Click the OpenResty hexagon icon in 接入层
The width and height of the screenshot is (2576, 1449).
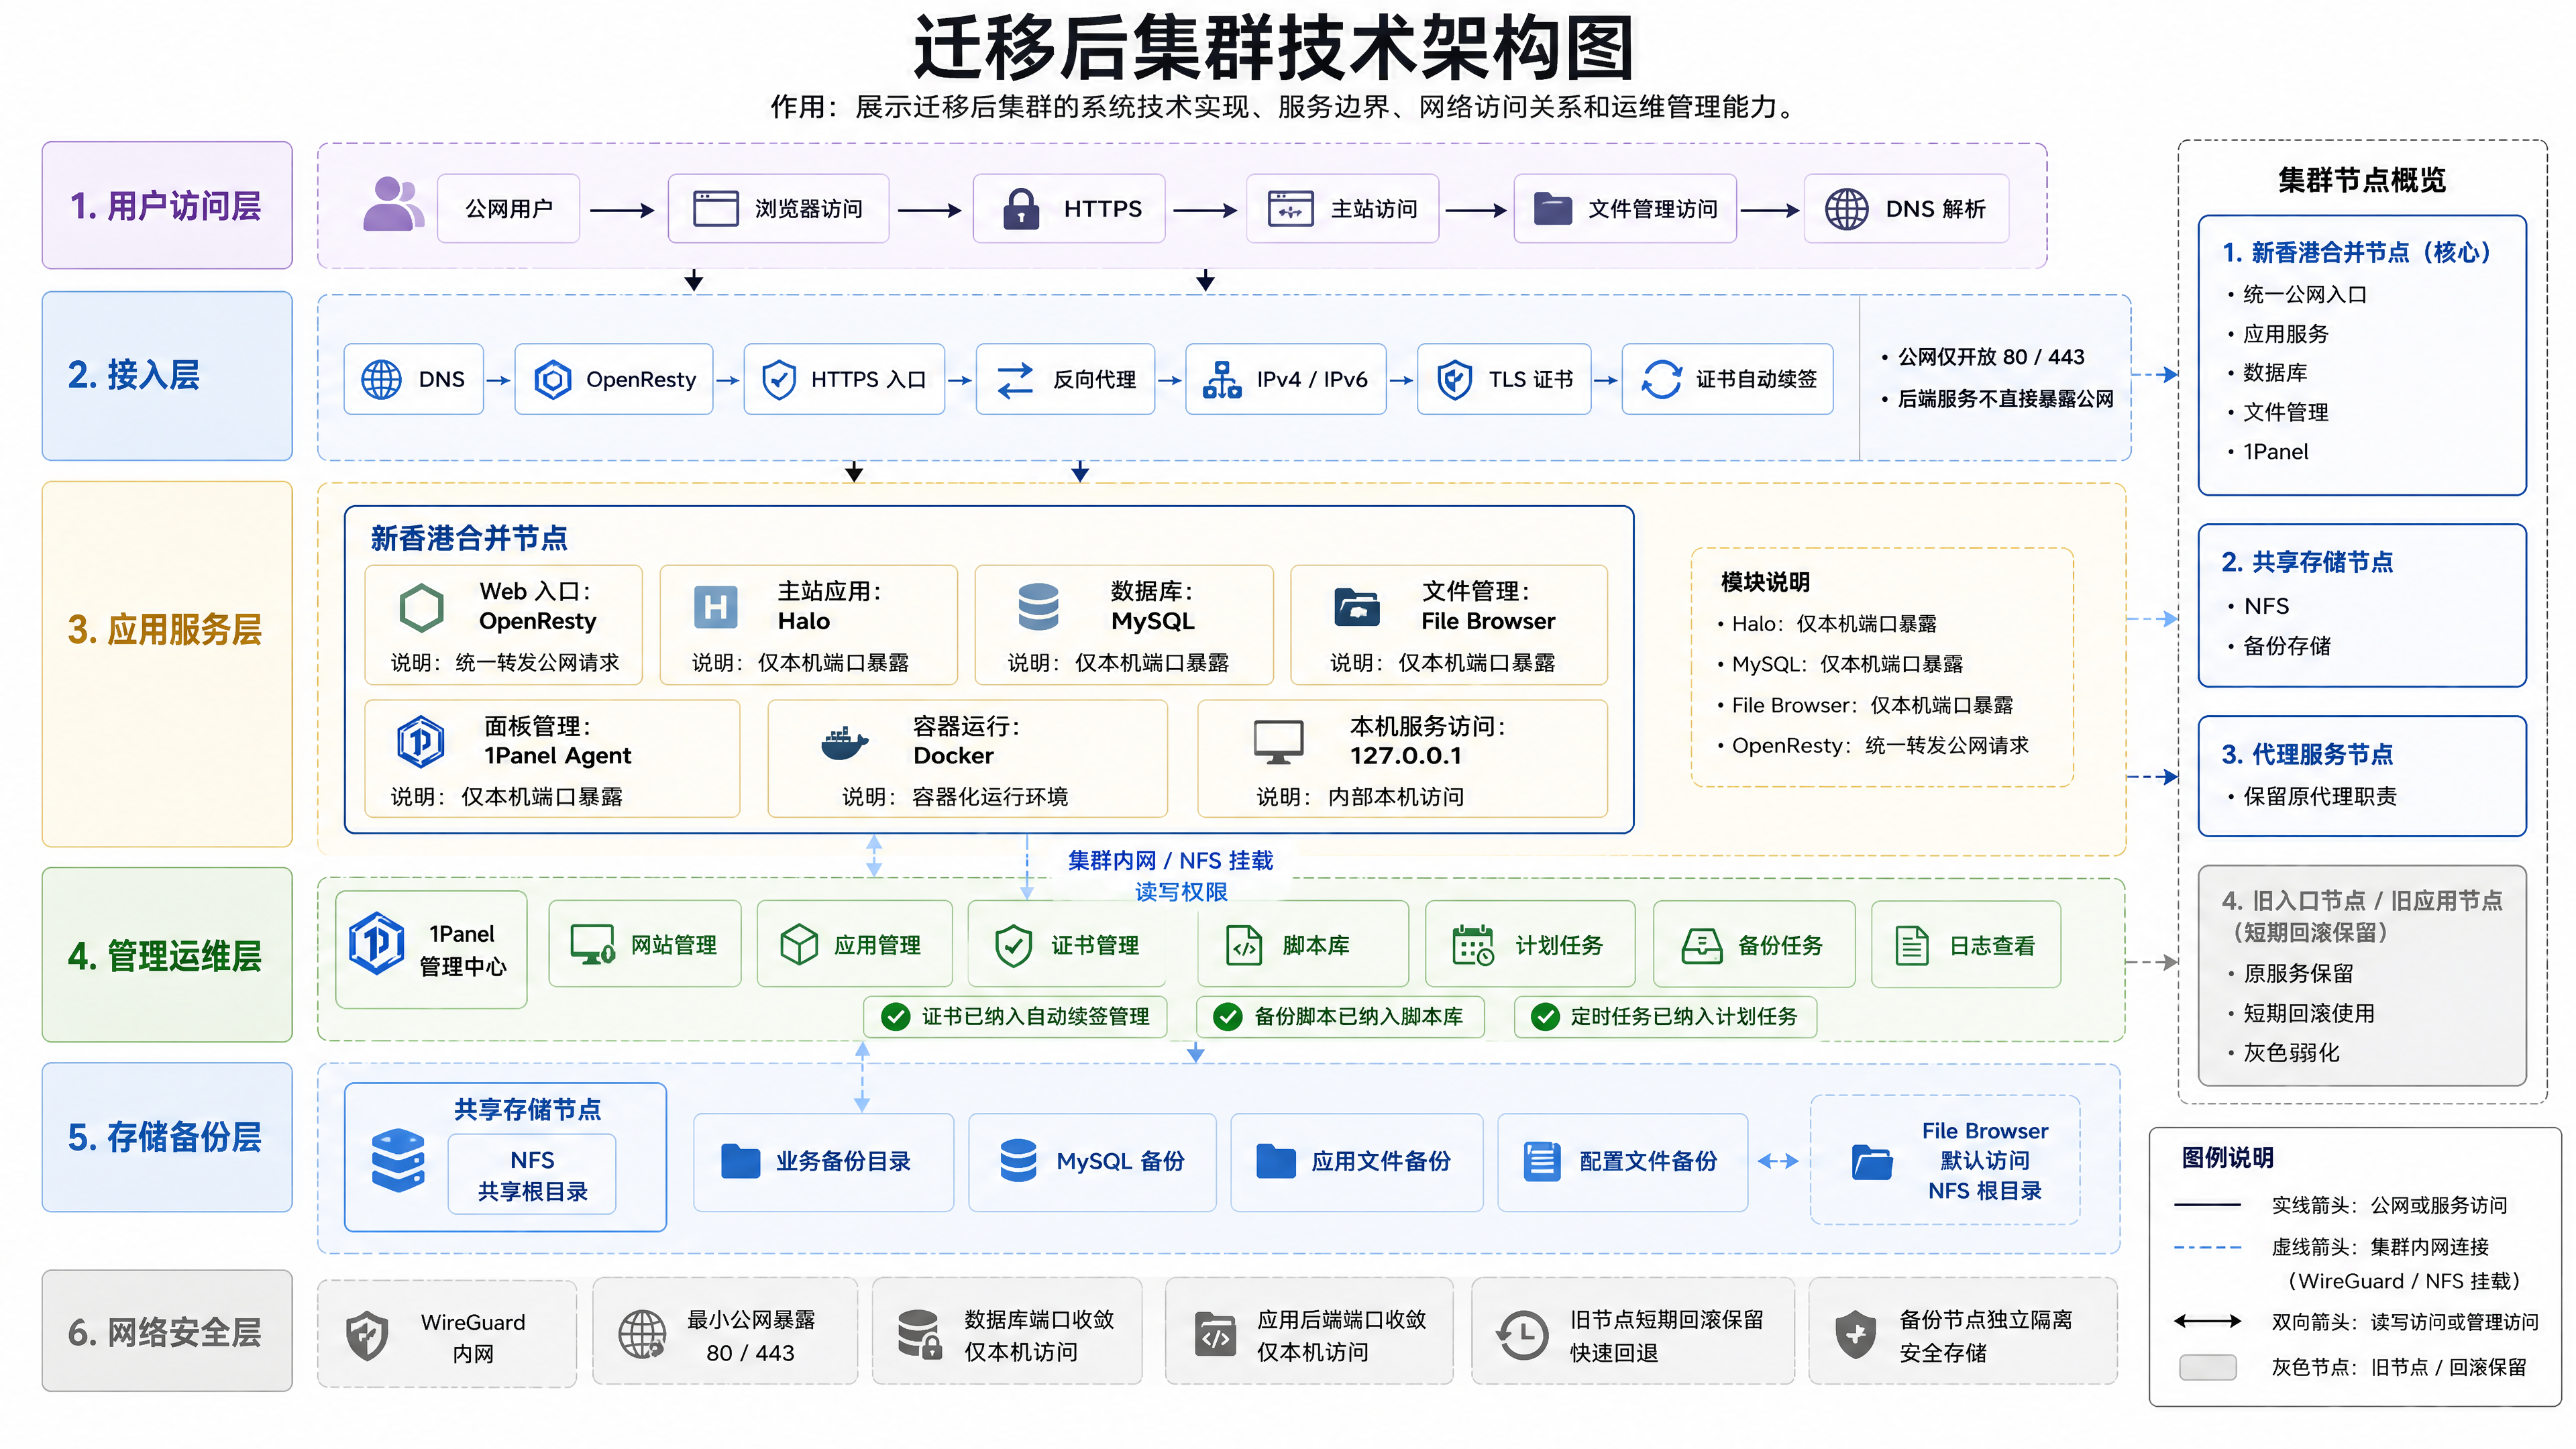552,380
